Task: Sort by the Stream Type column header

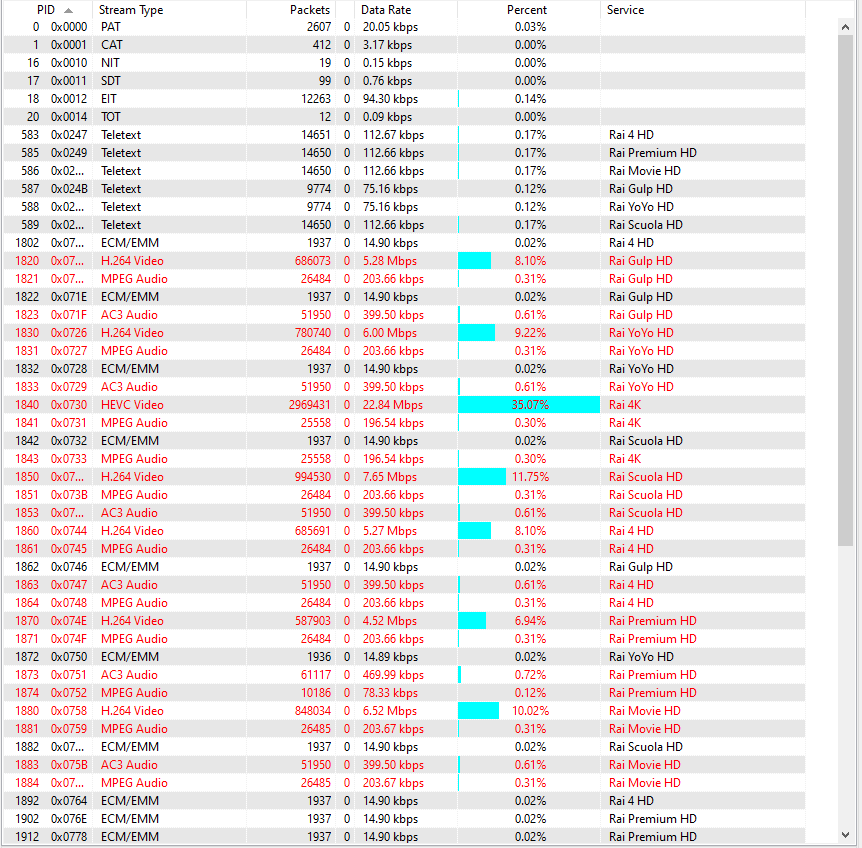Action: click(x=170, y=9)
